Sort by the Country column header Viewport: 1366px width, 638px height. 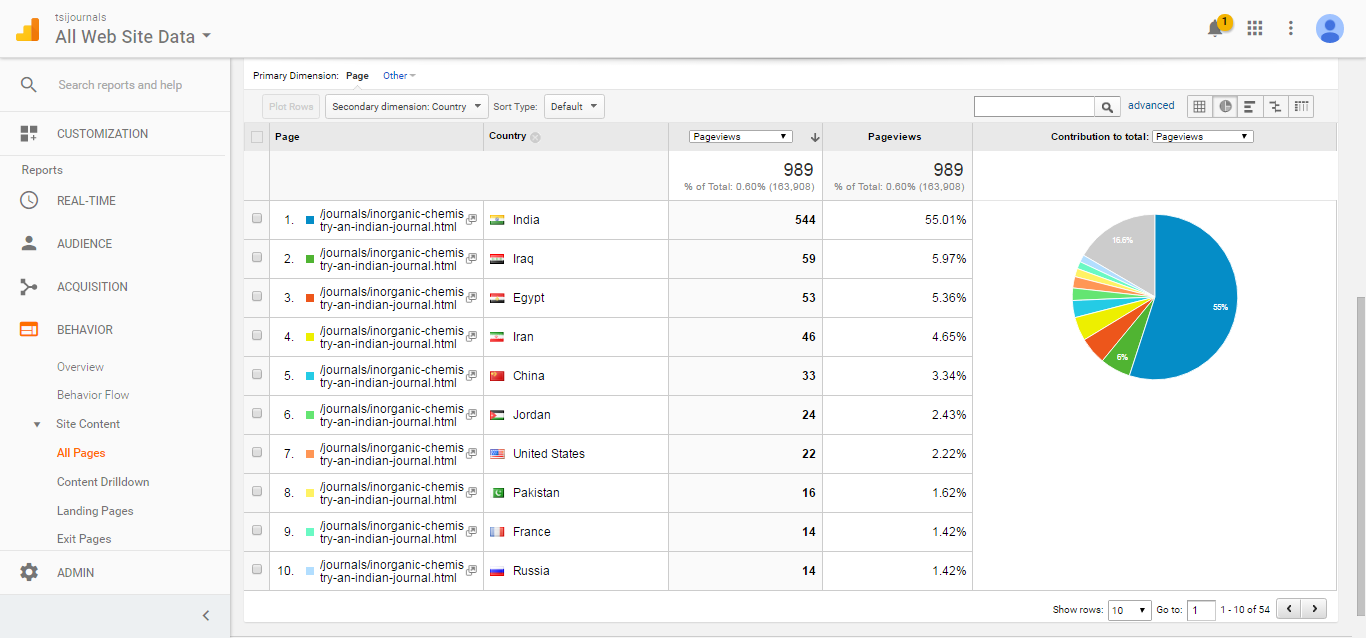pos(507,136)
